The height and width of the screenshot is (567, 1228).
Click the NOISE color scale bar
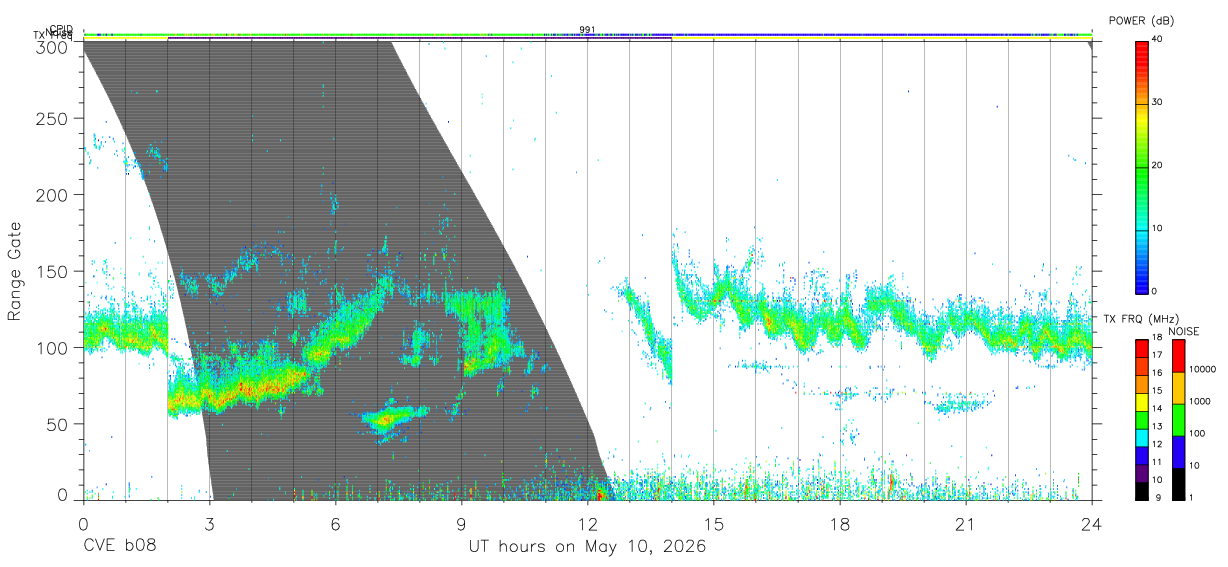pos(1178,419)
